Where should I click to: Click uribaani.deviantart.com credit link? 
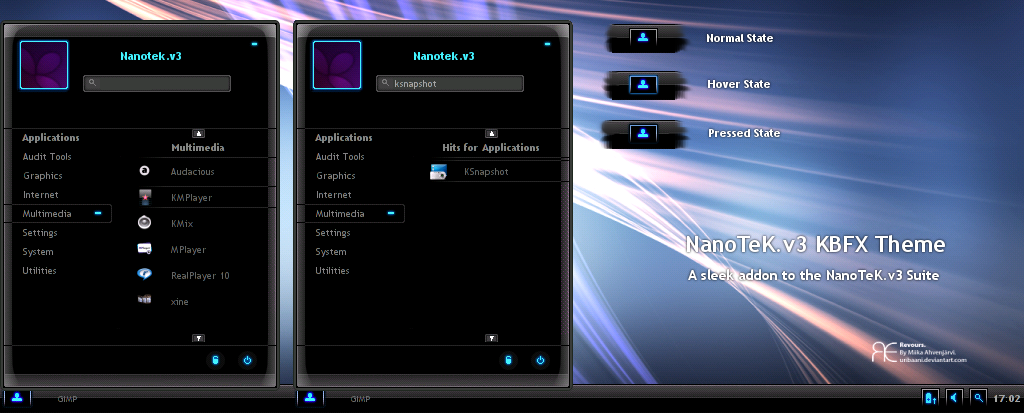(x=933, y=360)
